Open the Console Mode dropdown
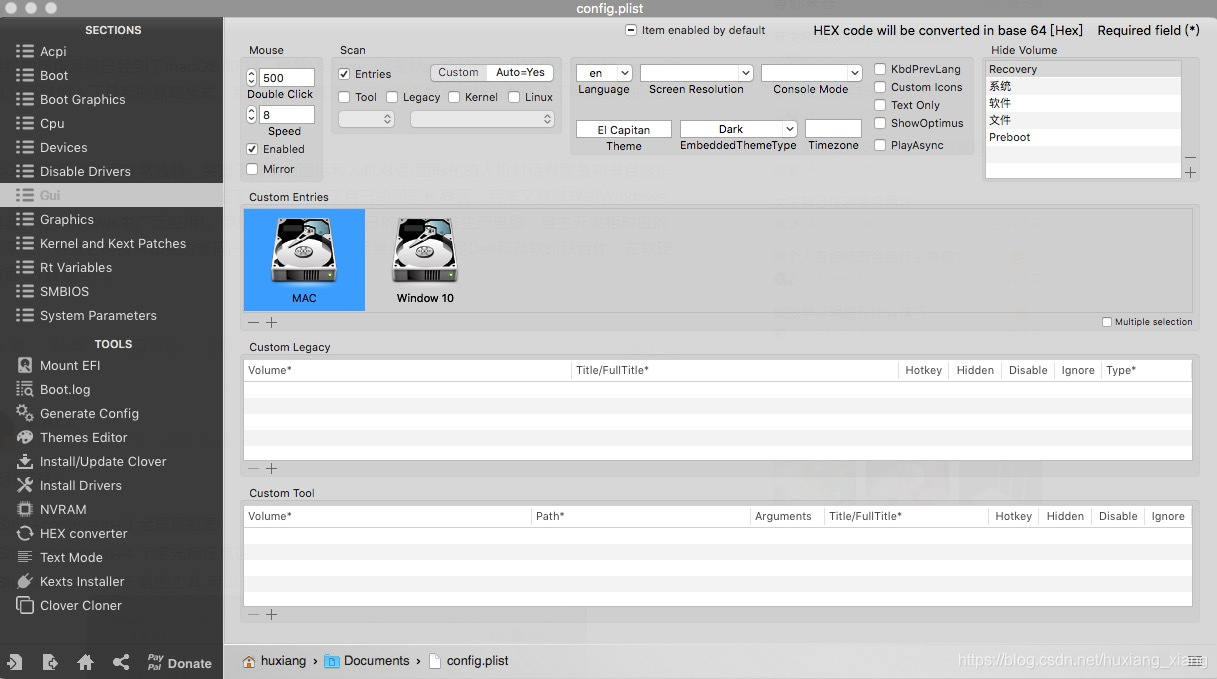The width and height of the screenshot is (1217, 679). (x=811, y=73)
